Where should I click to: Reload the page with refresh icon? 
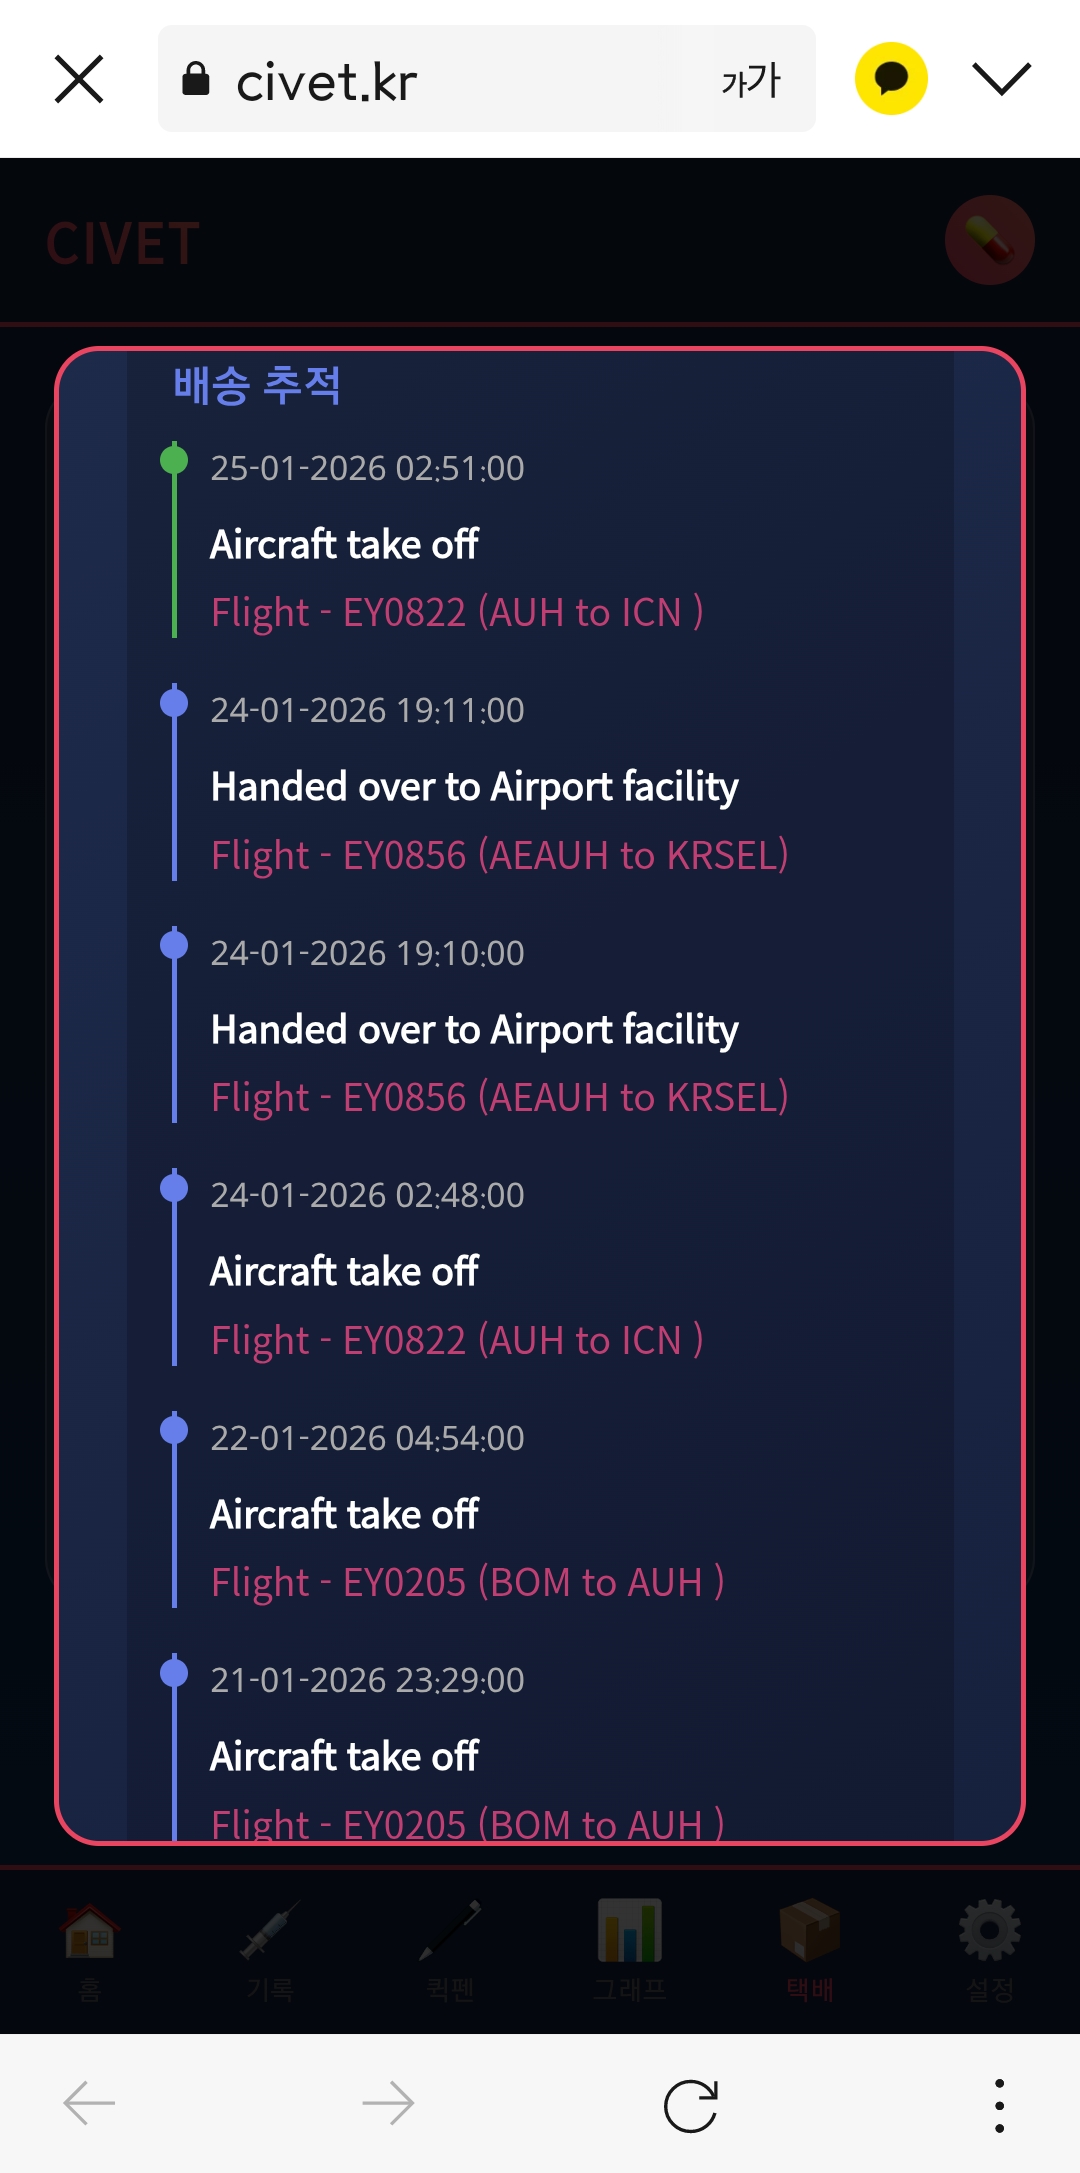click(691, 2105)
